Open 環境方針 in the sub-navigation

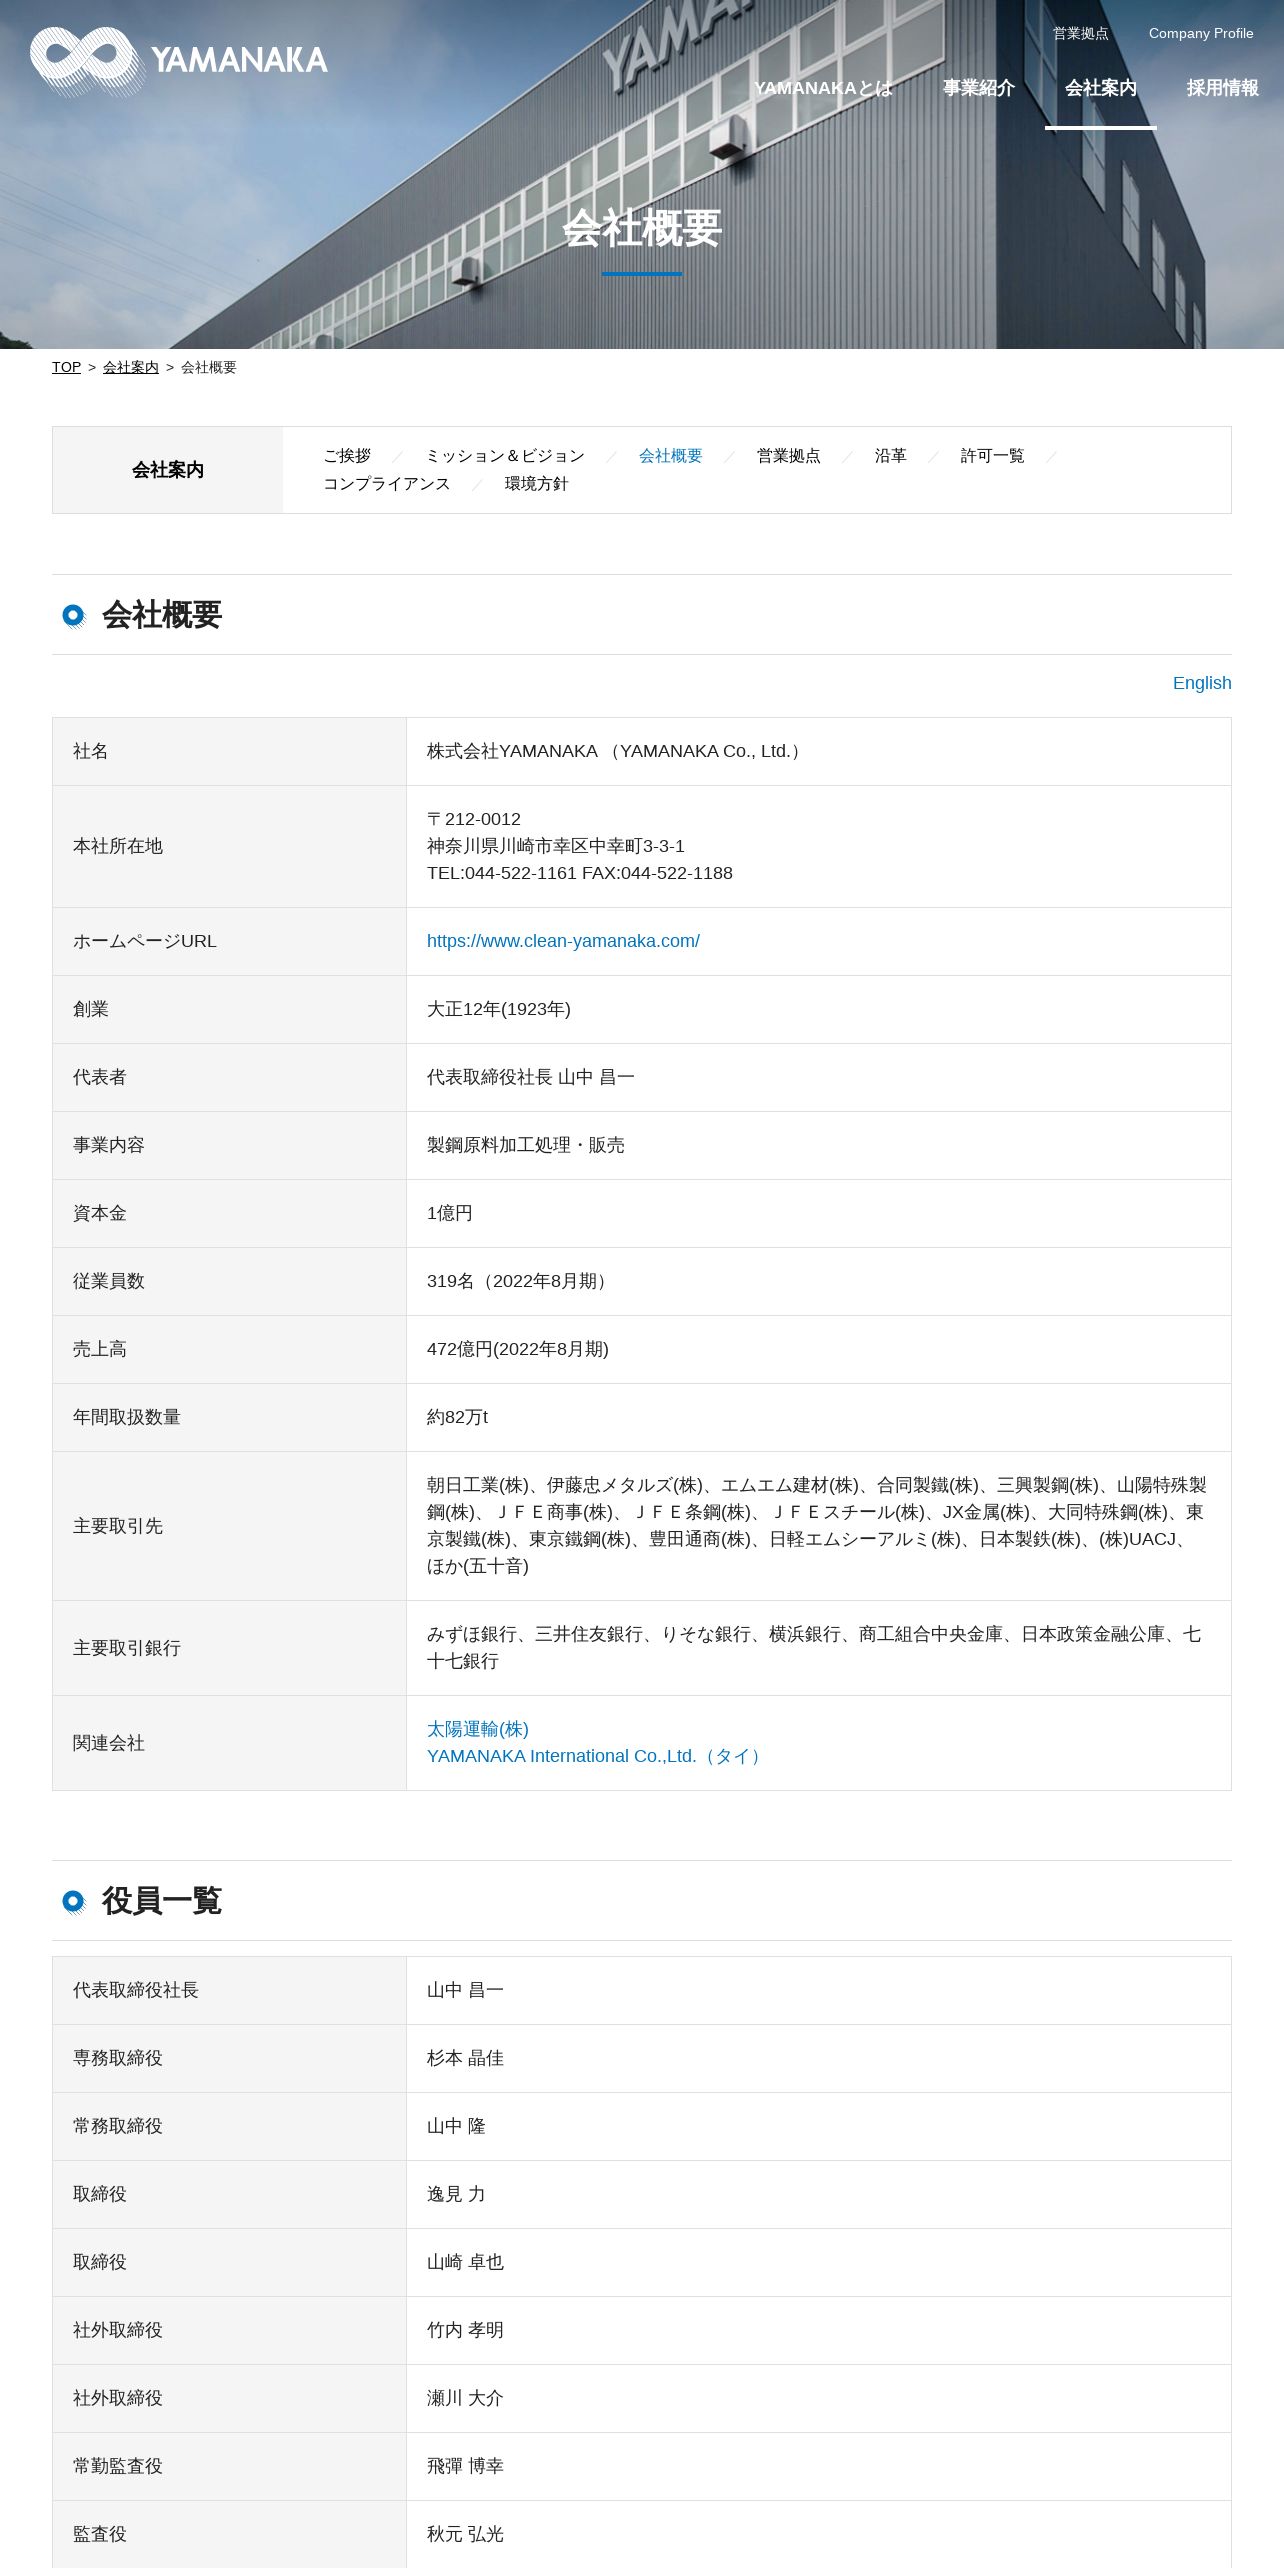click(x=536, y=484)
